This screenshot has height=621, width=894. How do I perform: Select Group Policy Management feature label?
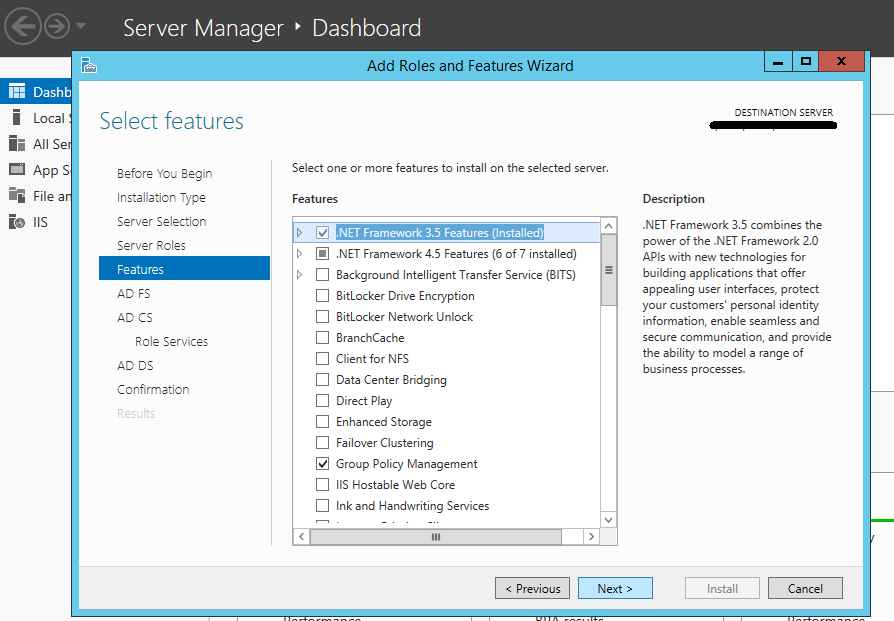pyautogui.click(x=407, y=464)
